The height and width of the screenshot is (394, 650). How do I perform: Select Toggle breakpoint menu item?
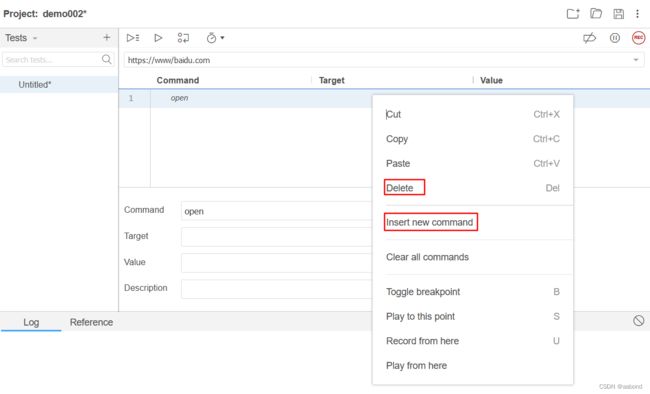tap(473, 292)
